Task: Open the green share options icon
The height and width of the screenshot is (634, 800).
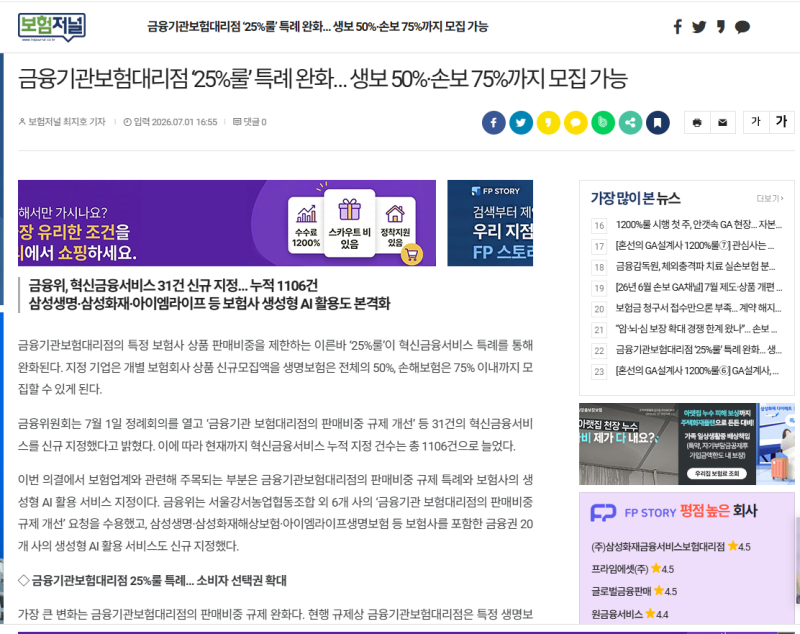Action: (x=631, y=123)
